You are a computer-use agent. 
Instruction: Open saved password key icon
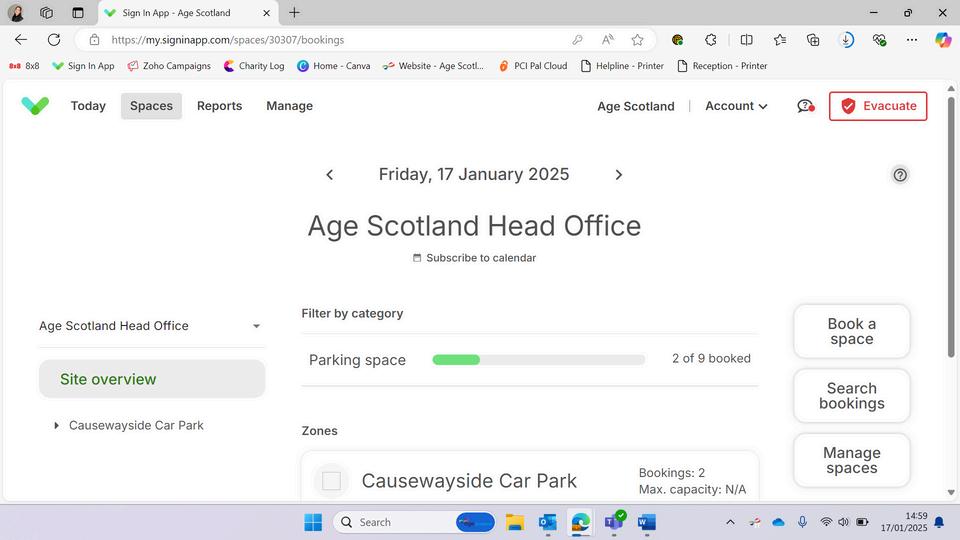pyautogui.click(x=577, y=40)
